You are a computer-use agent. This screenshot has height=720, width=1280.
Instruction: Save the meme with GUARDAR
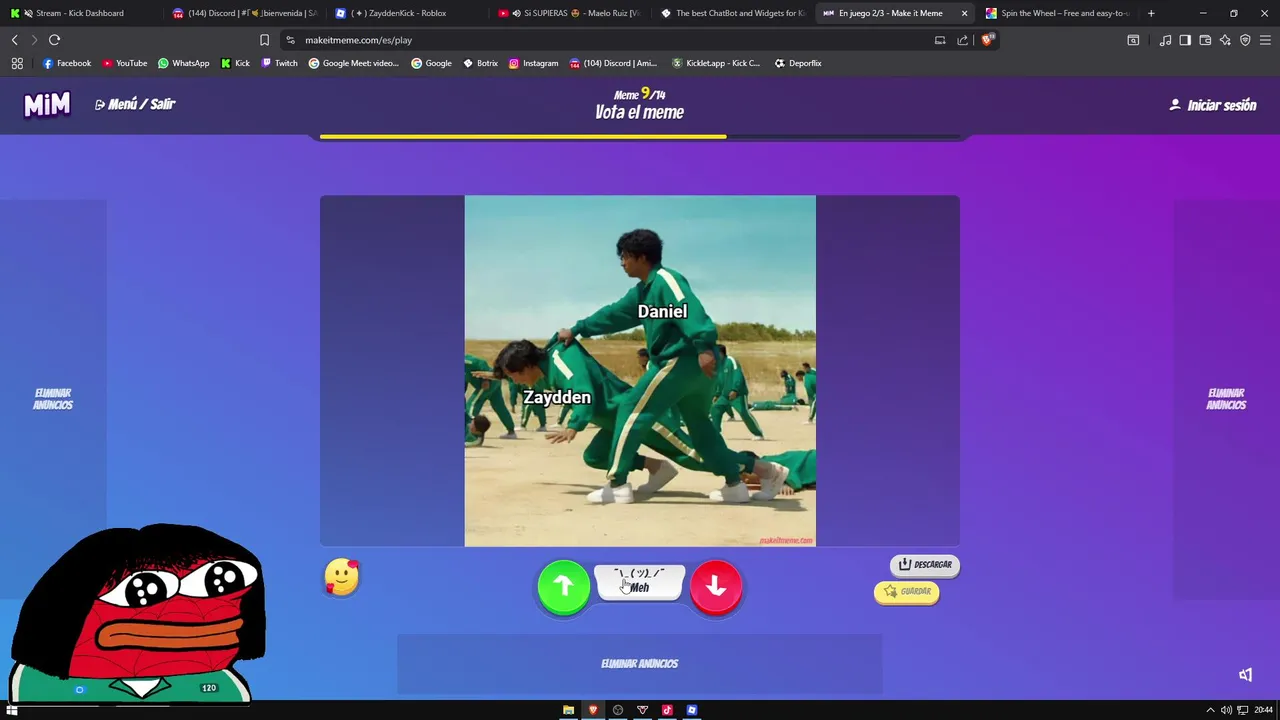907,592
